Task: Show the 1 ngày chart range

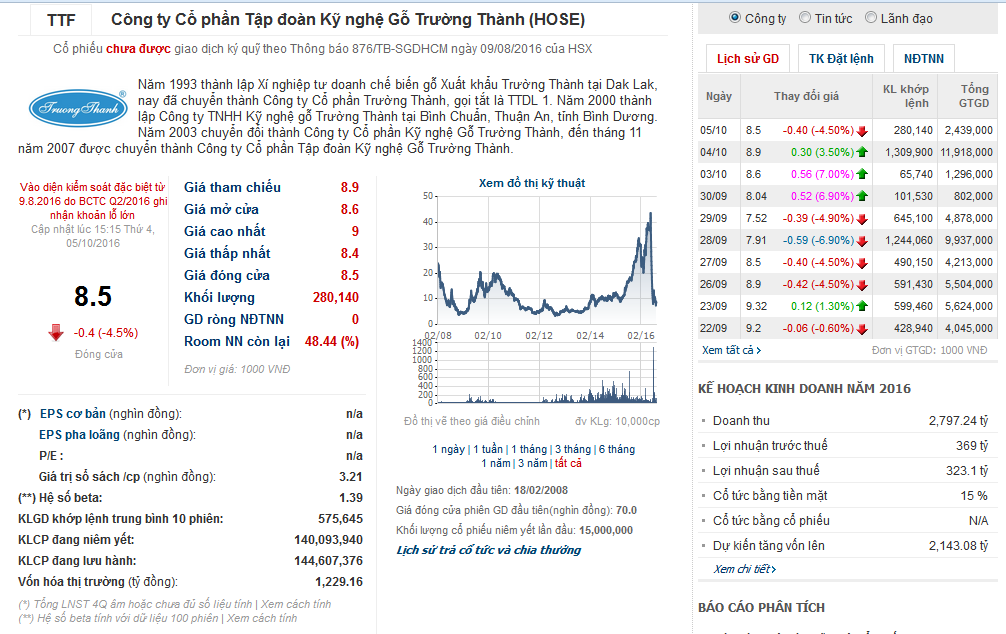Action: 448,449
